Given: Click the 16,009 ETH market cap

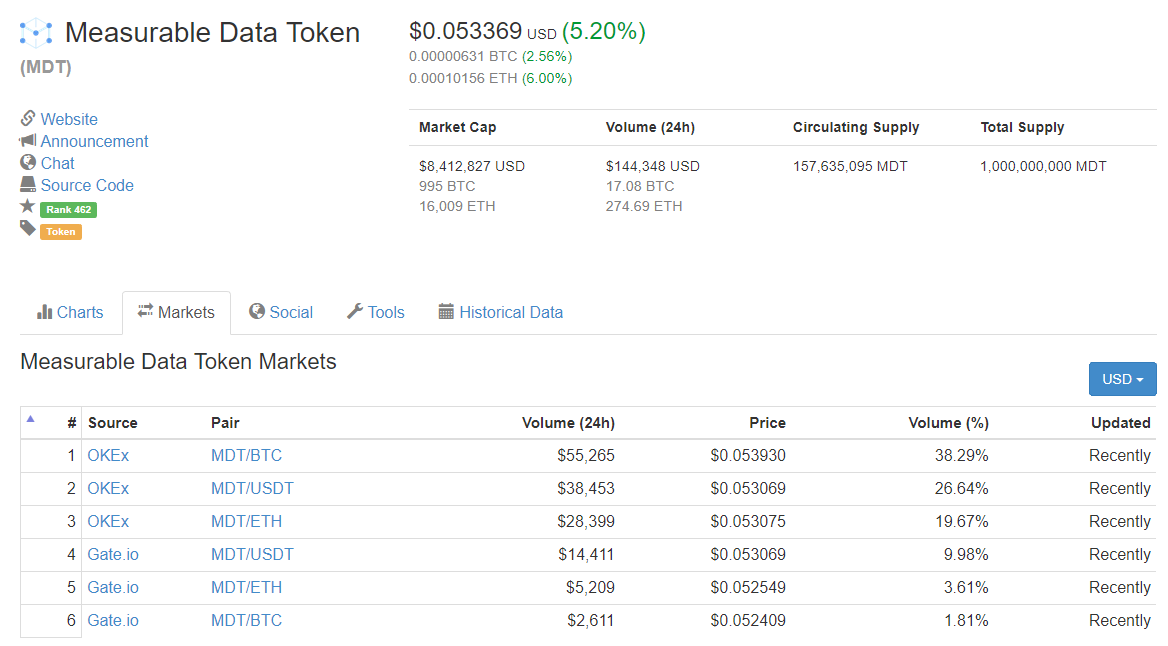Looking at the screenshot, I should coord(457,206).
